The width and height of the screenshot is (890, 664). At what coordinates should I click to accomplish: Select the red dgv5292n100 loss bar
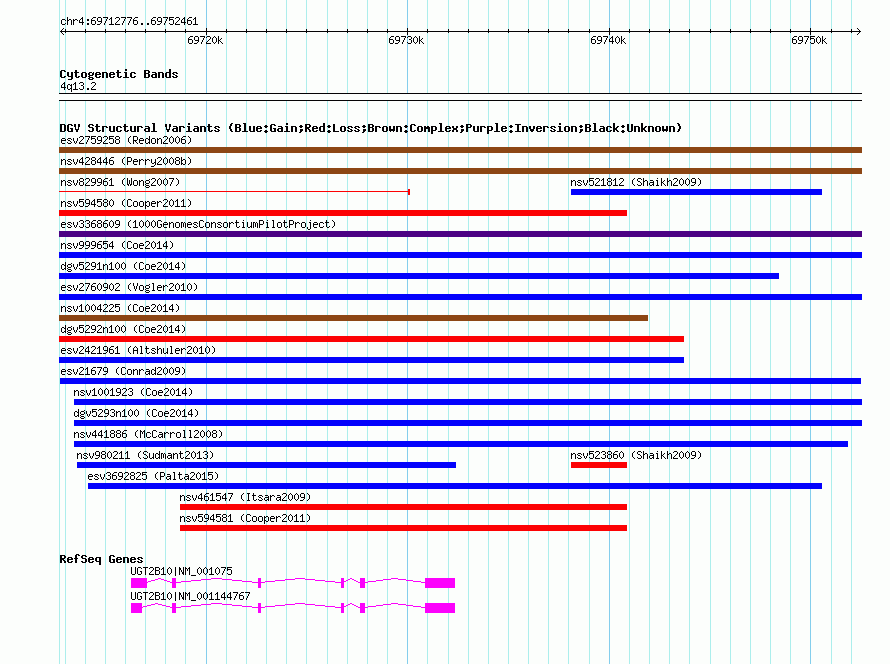pyautogui.click(x=371, y=339)
